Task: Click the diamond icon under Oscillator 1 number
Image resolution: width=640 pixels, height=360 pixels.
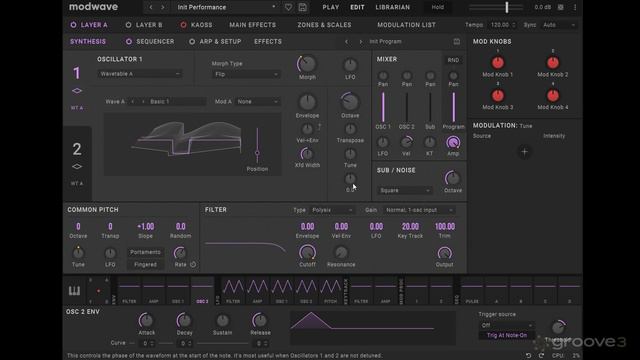Action: (x=77, y=91)
